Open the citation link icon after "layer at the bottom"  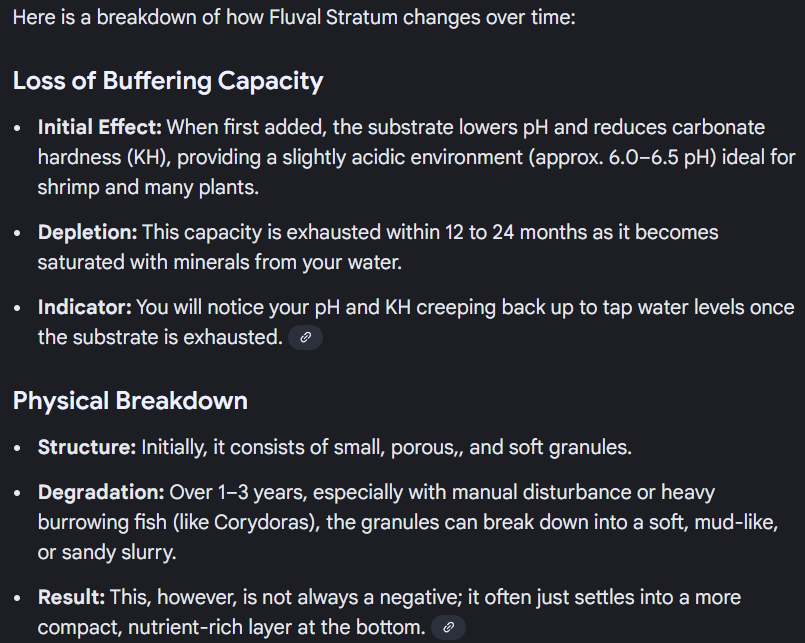coord(449,628)
